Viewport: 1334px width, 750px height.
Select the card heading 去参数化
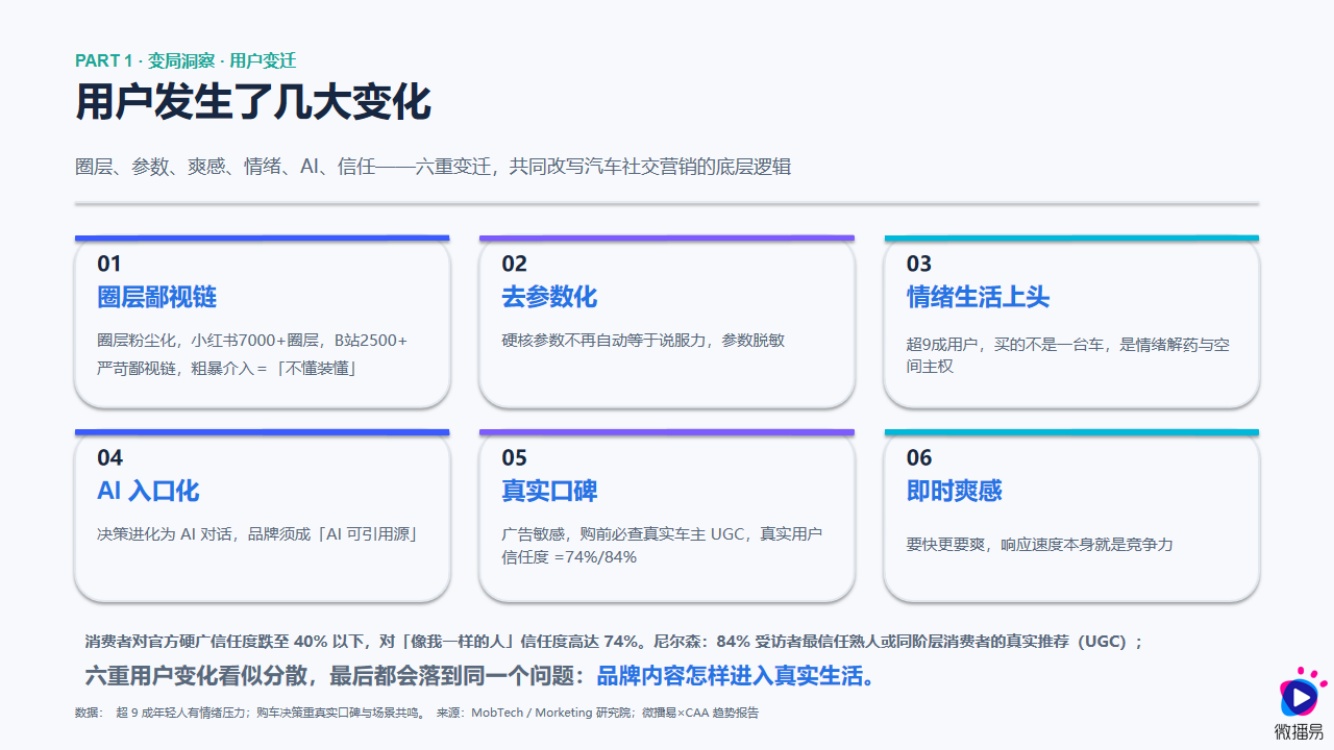click(x=549, y=297)
